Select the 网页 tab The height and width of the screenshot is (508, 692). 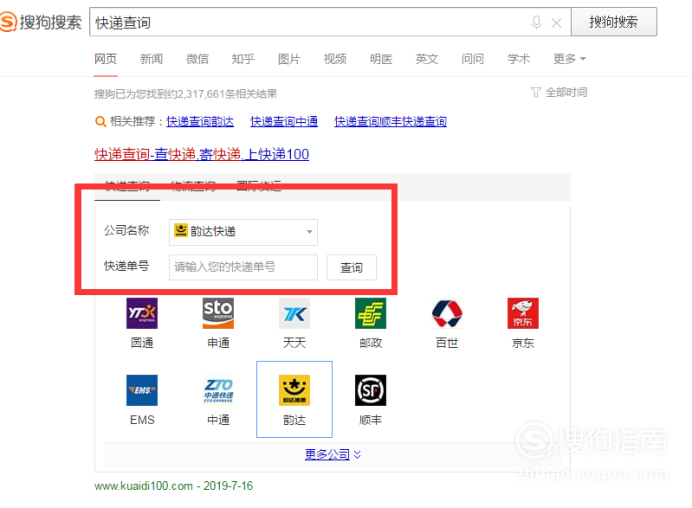[x=105, y=59]
